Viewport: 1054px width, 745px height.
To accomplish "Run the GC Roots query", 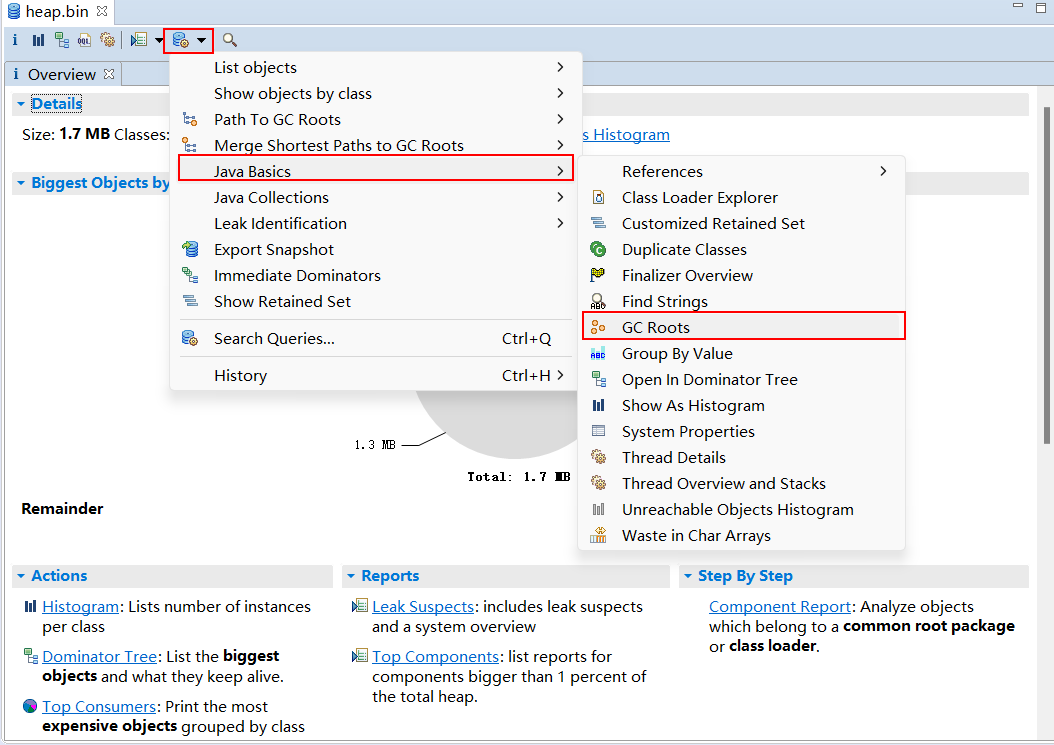I will (741, 327).
